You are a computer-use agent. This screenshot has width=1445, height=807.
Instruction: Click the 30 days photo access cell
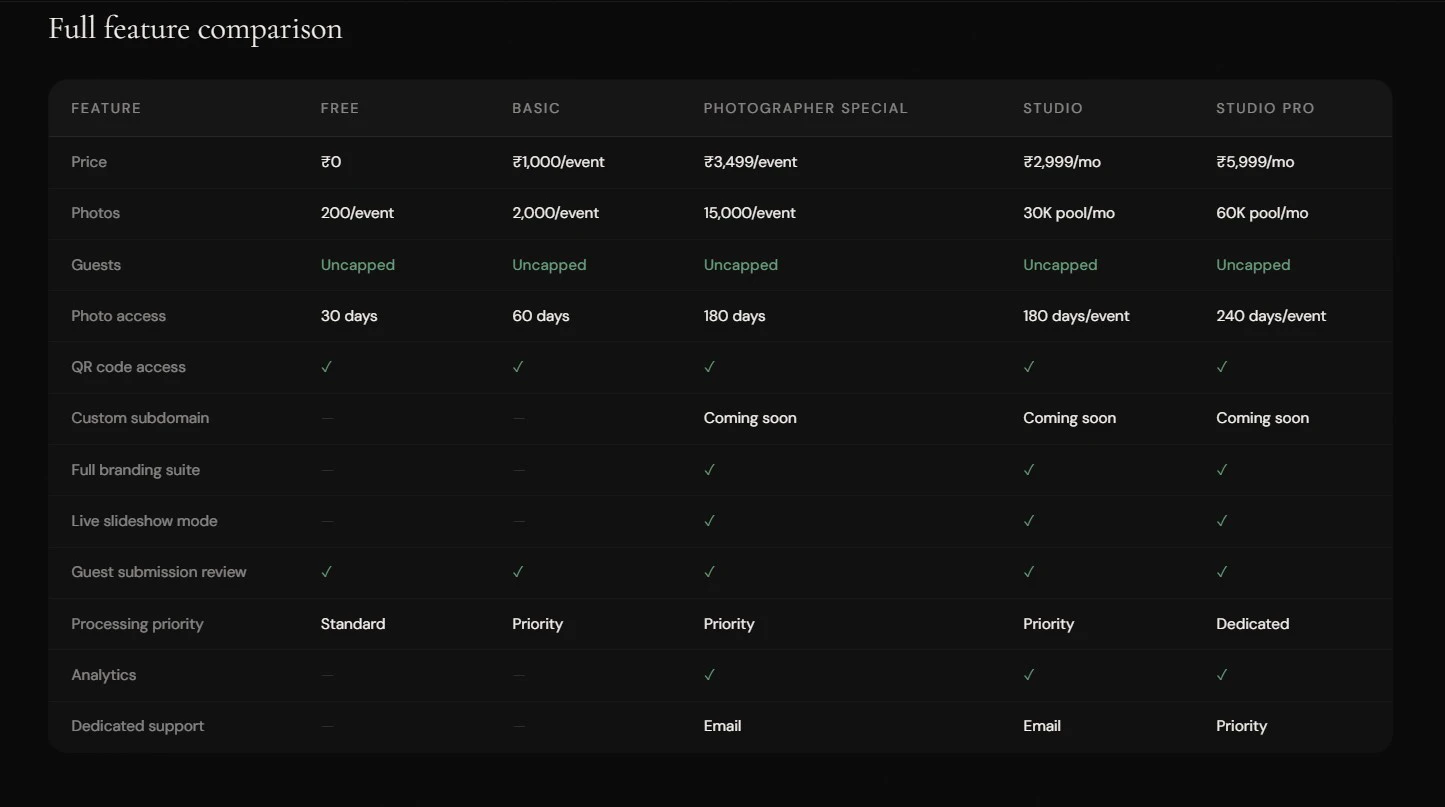point(349,316)
